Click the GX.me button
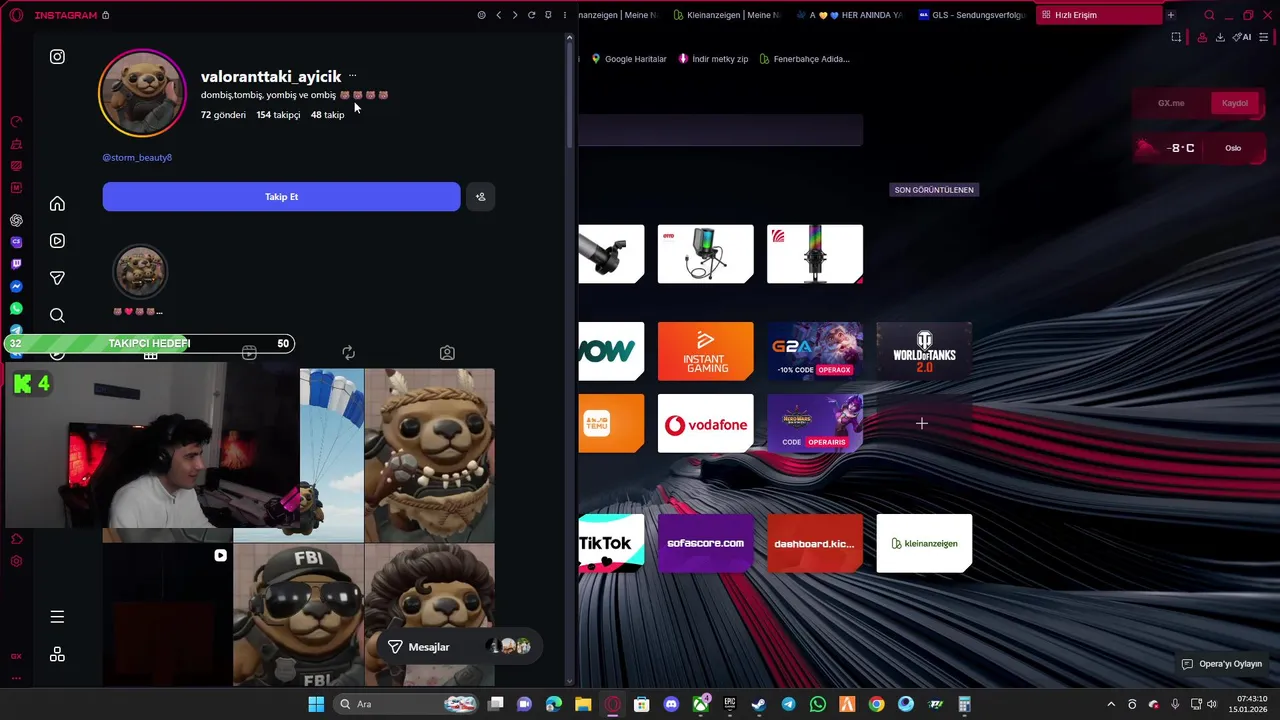 (1171, 103)
